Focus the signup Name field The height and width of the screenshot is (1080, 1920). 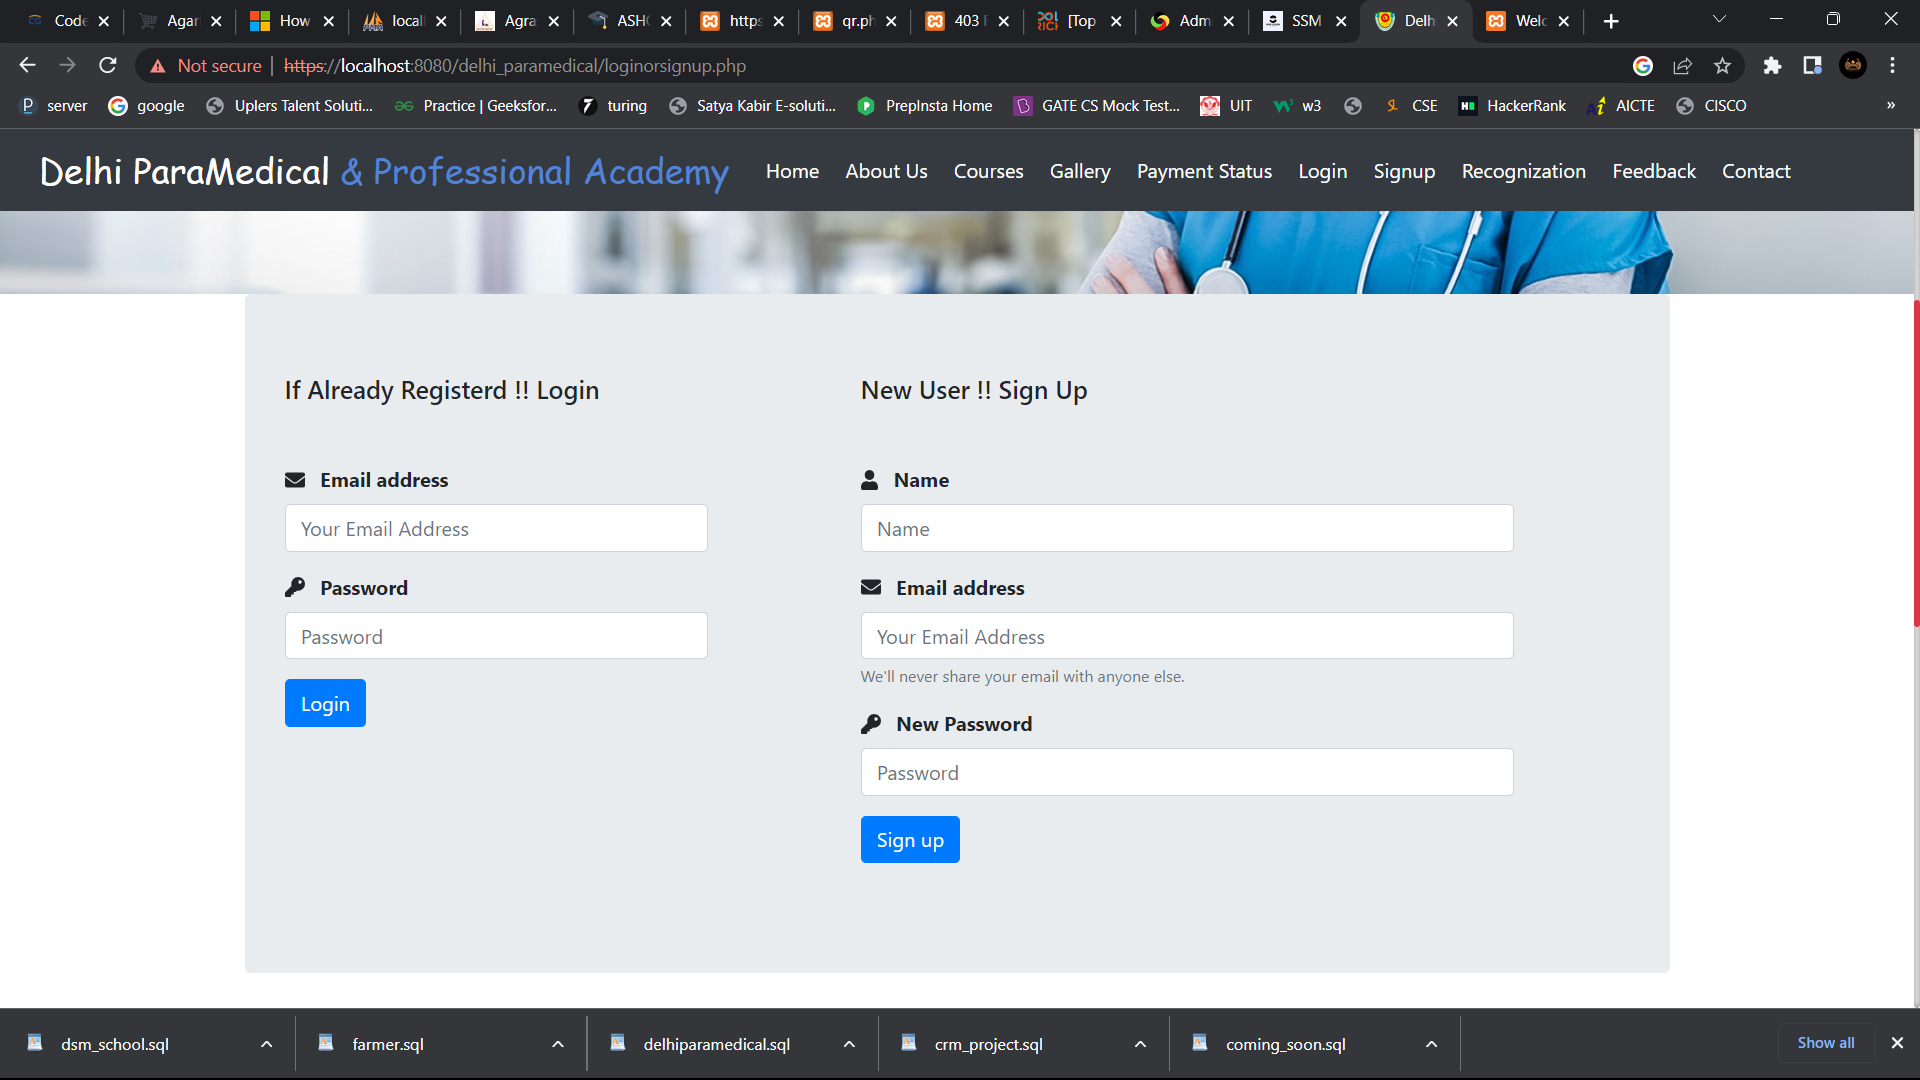(x=1187, y=528)
